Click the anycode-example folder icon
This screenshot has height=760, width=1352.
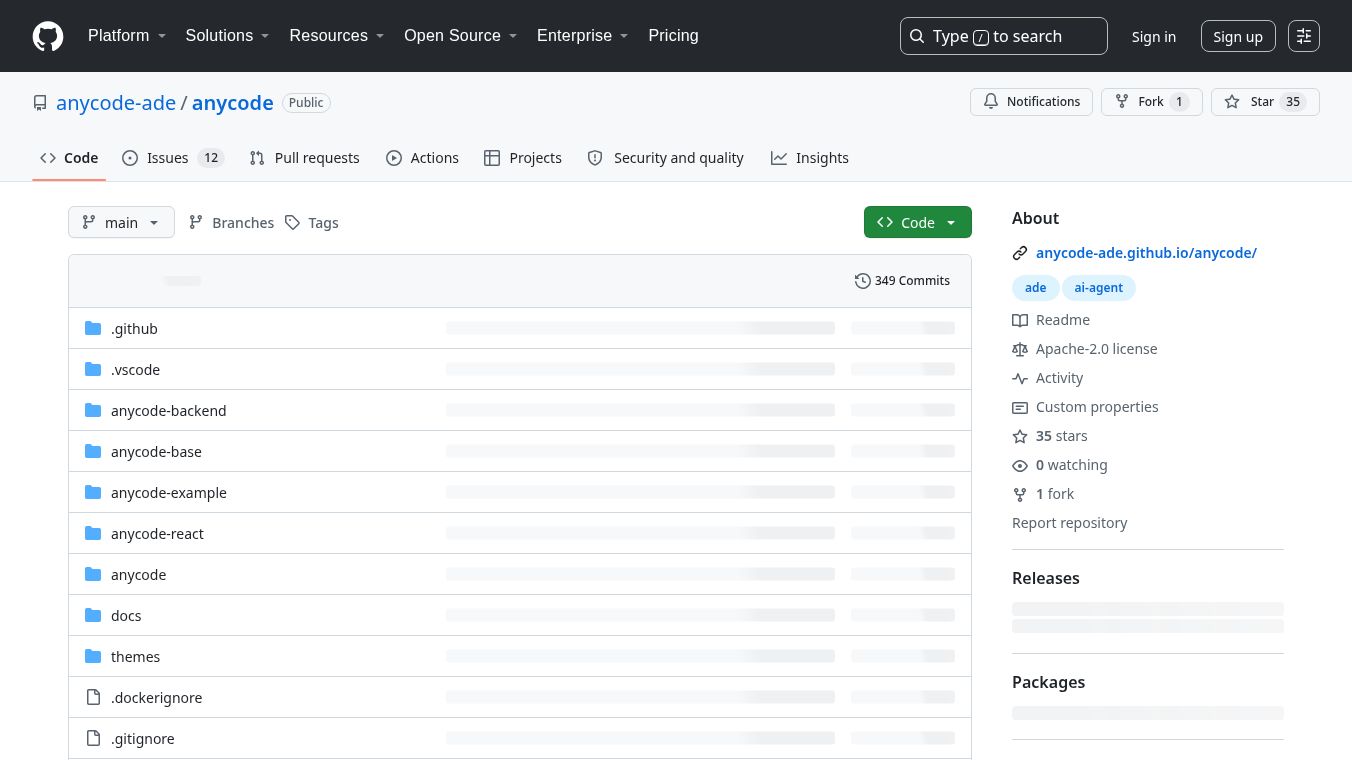(93, 492)
